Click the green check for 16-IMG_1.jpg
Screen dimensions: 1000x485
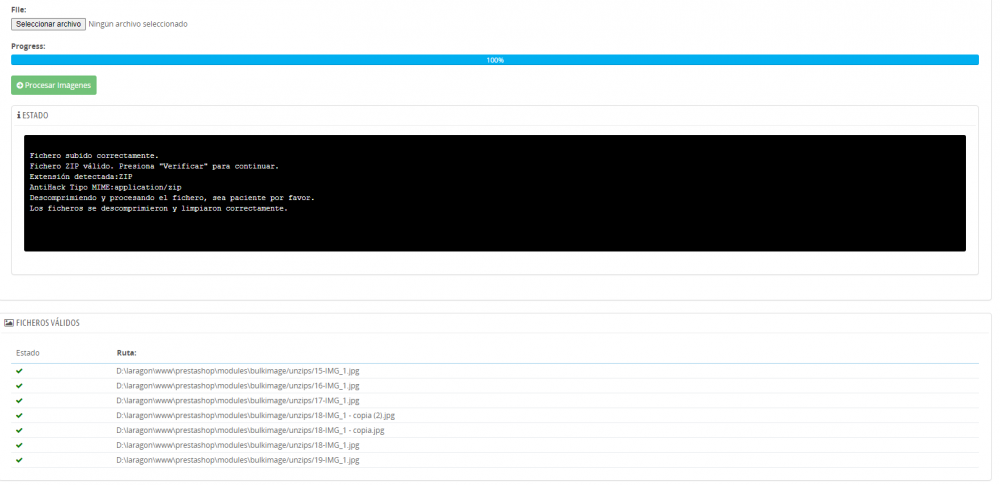pyautogui.click(x=19, y=385)
